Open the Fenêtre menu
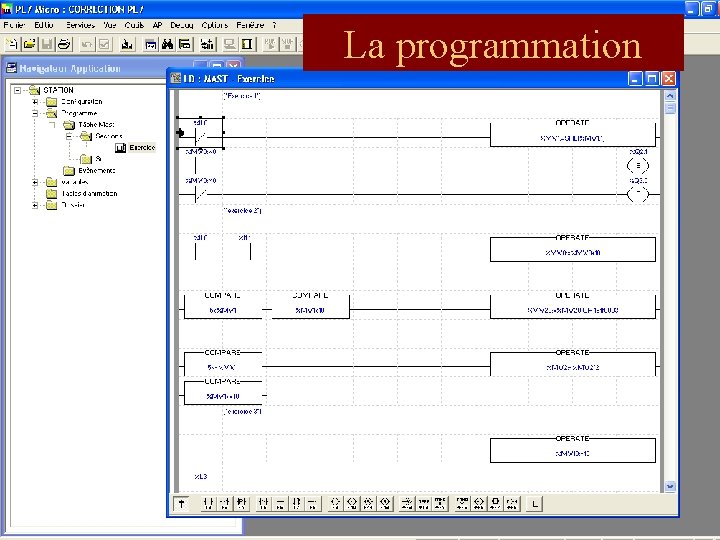 tap(250, 25)
